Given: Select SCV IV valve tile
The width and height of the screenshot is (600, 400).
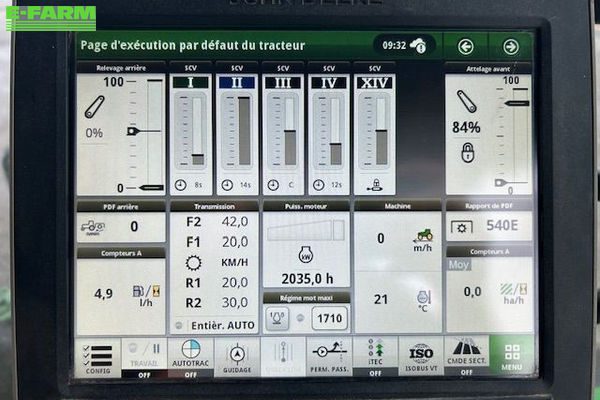Looking at the screenshot, I should tap(329, 129).
